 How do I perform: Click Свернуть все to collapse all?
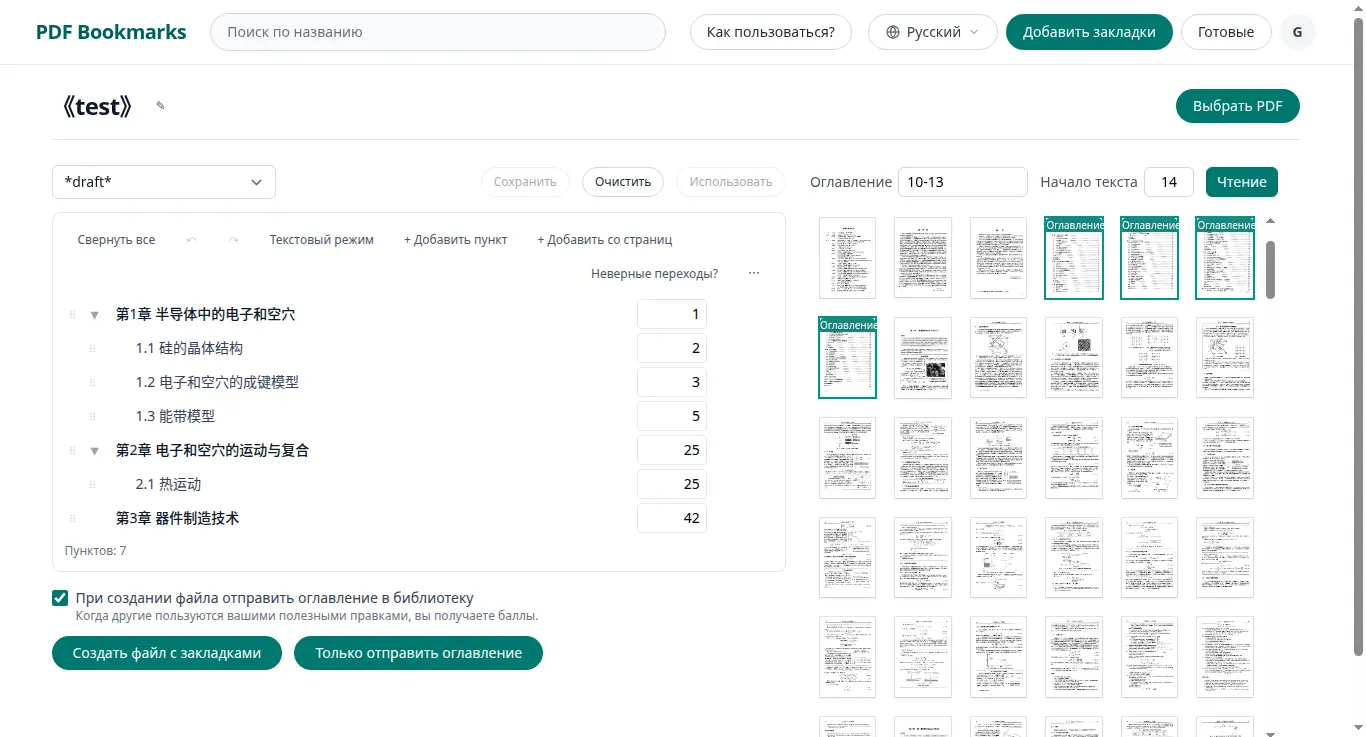point(116,240)
